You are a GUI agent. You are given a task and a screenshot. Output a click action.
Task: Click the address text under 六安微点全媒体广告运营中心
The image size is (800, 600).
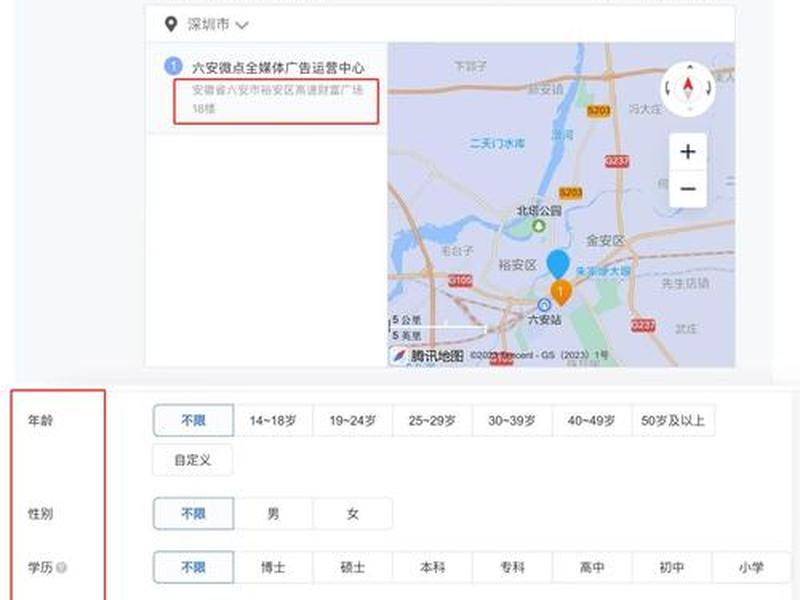point(277,99)
